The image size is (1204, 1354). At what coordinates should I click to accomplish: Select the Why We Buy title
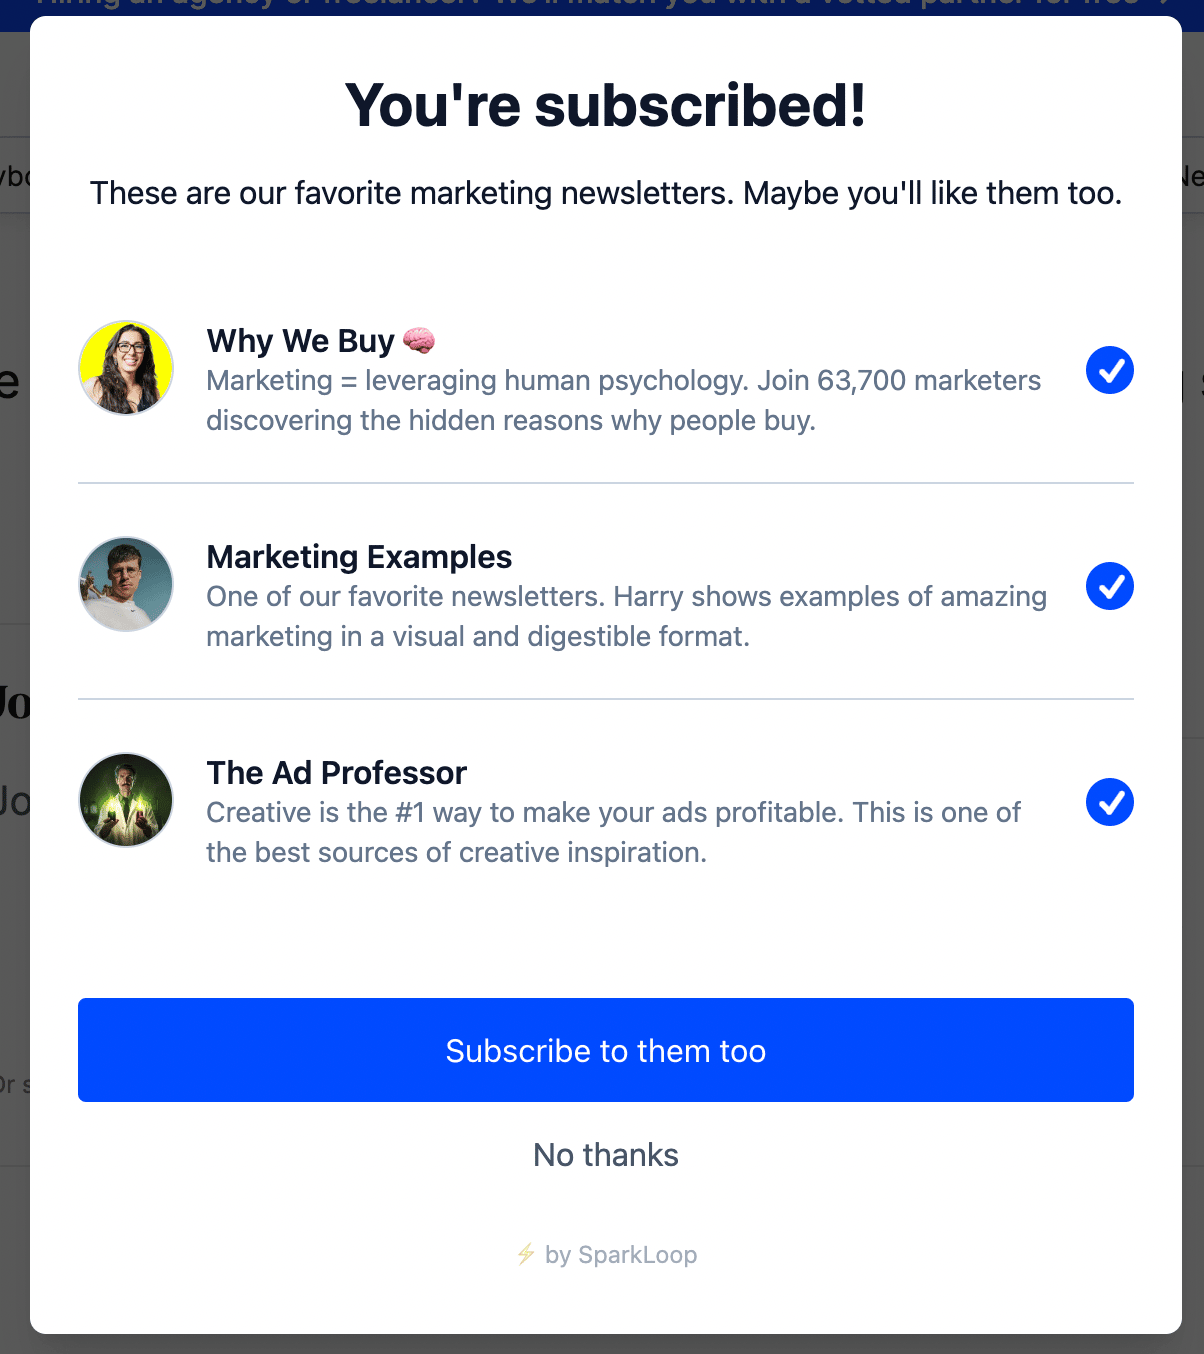click(x=300, y=341)
